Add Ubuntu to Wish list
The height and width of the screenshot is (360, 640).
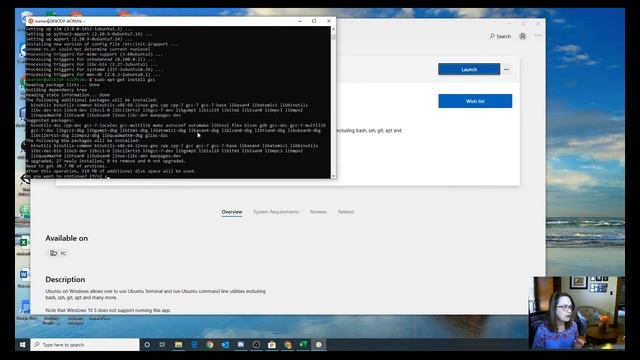click(475, 101)
